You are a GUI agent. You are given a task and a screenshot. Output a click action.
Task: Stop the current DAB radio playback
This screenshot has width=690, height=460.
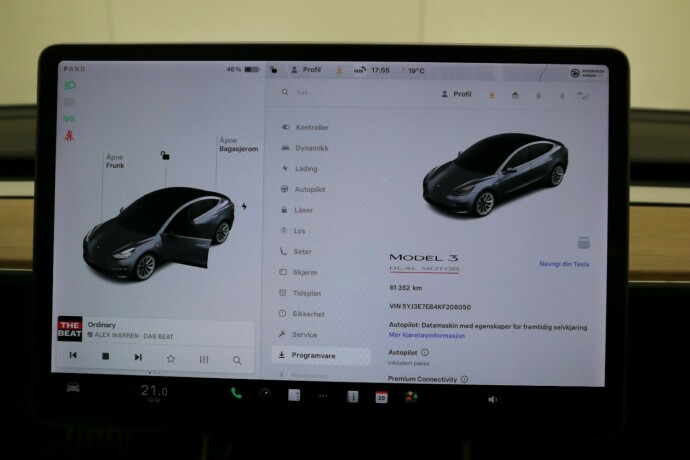point(105,357)
